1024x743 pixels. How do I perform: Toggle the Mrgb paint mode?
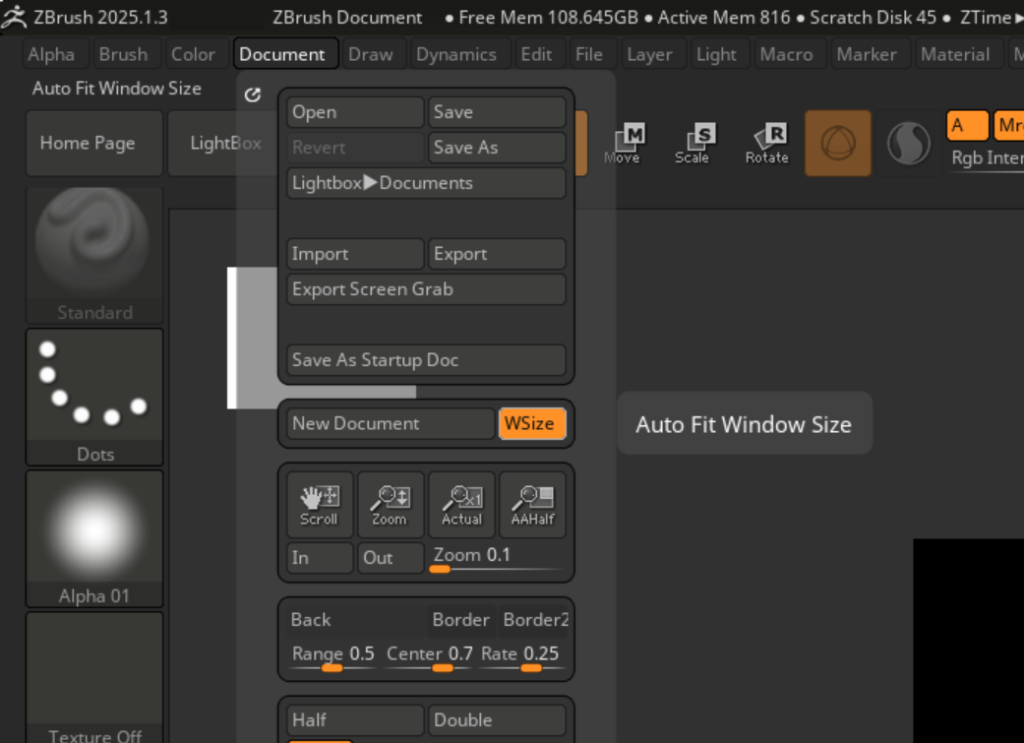coord(1012,126)
